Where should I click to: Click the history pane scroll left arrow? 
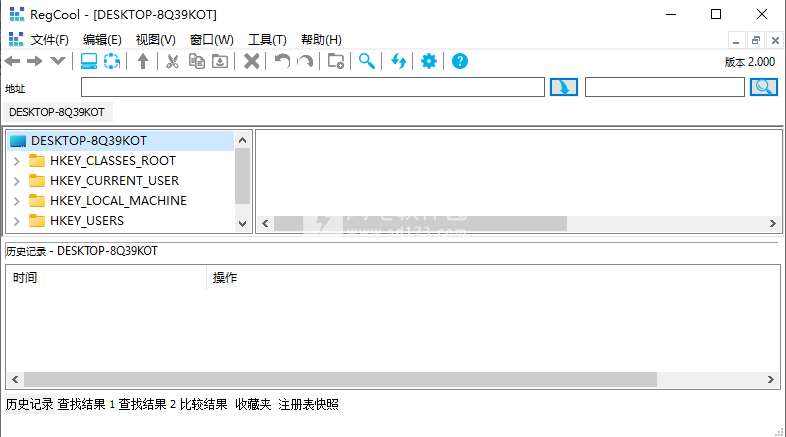tap(15, 379)
